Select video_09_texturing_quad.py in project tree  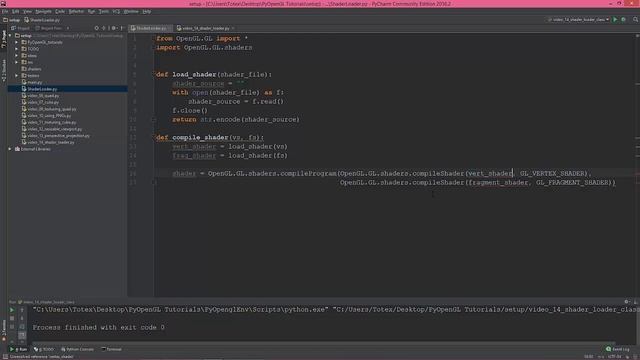(49, 109)
